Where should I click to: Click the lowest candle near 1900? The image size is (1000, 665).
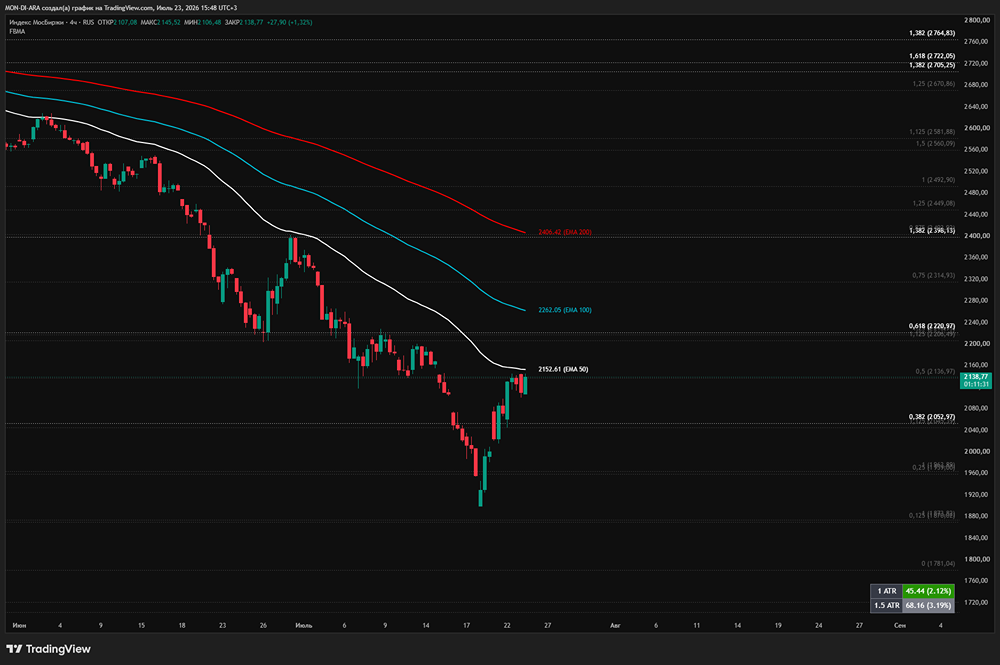point(480,498)
